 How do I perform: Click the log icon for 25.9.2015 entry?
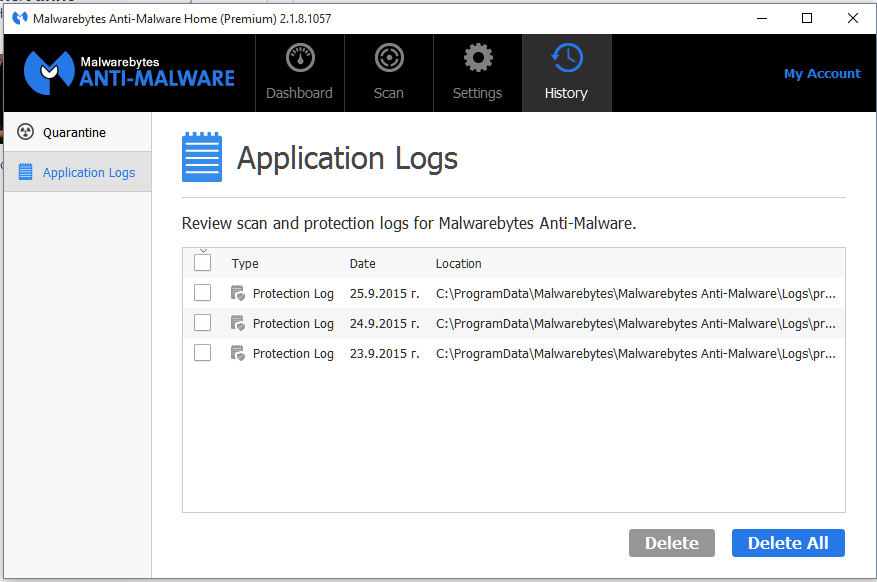[x=238, y=293]
